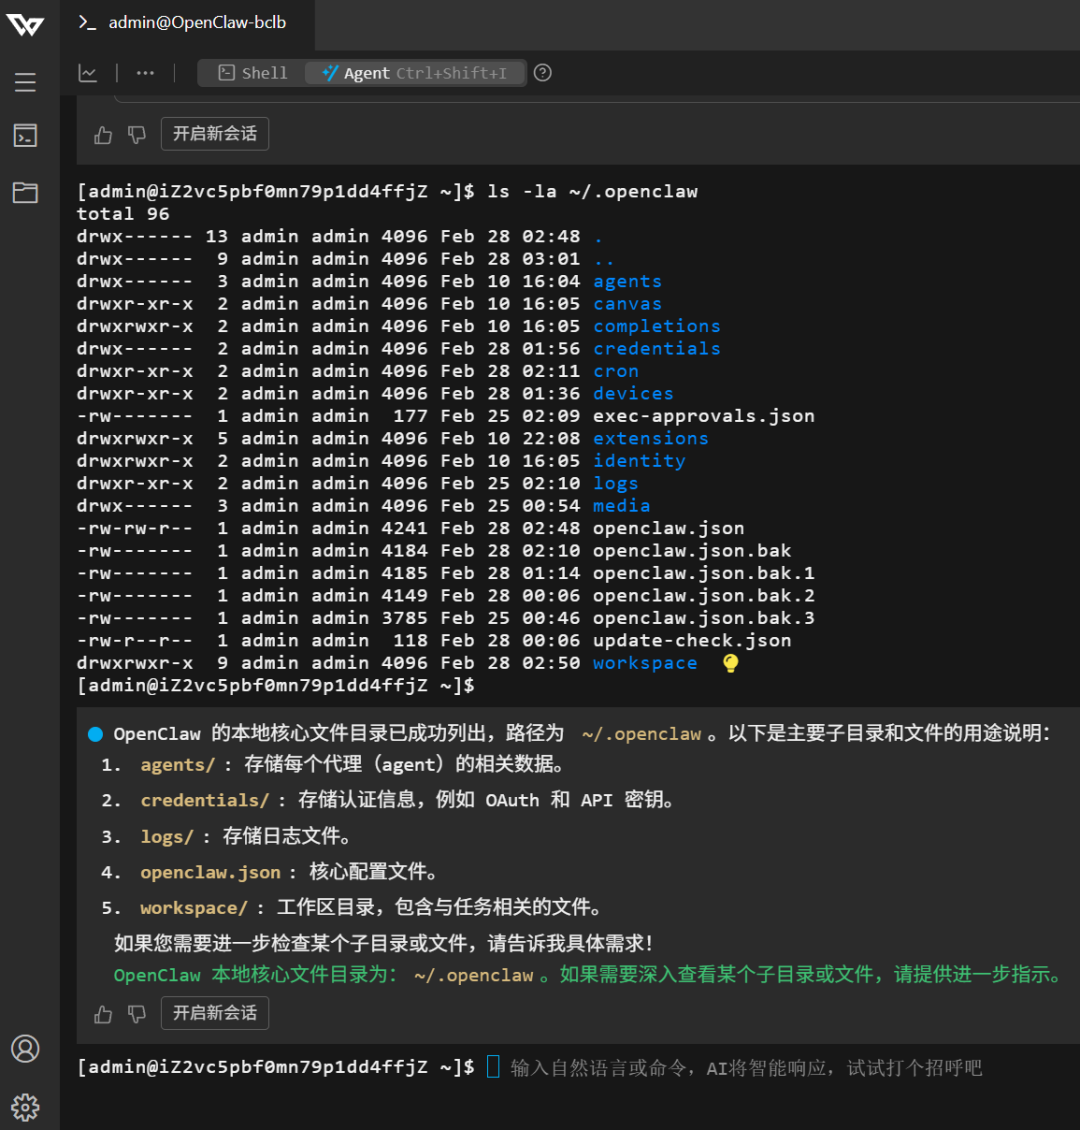The image size is (1080, 1130).
Task: Click the media directory name
Action: click(x=621, y=505)
